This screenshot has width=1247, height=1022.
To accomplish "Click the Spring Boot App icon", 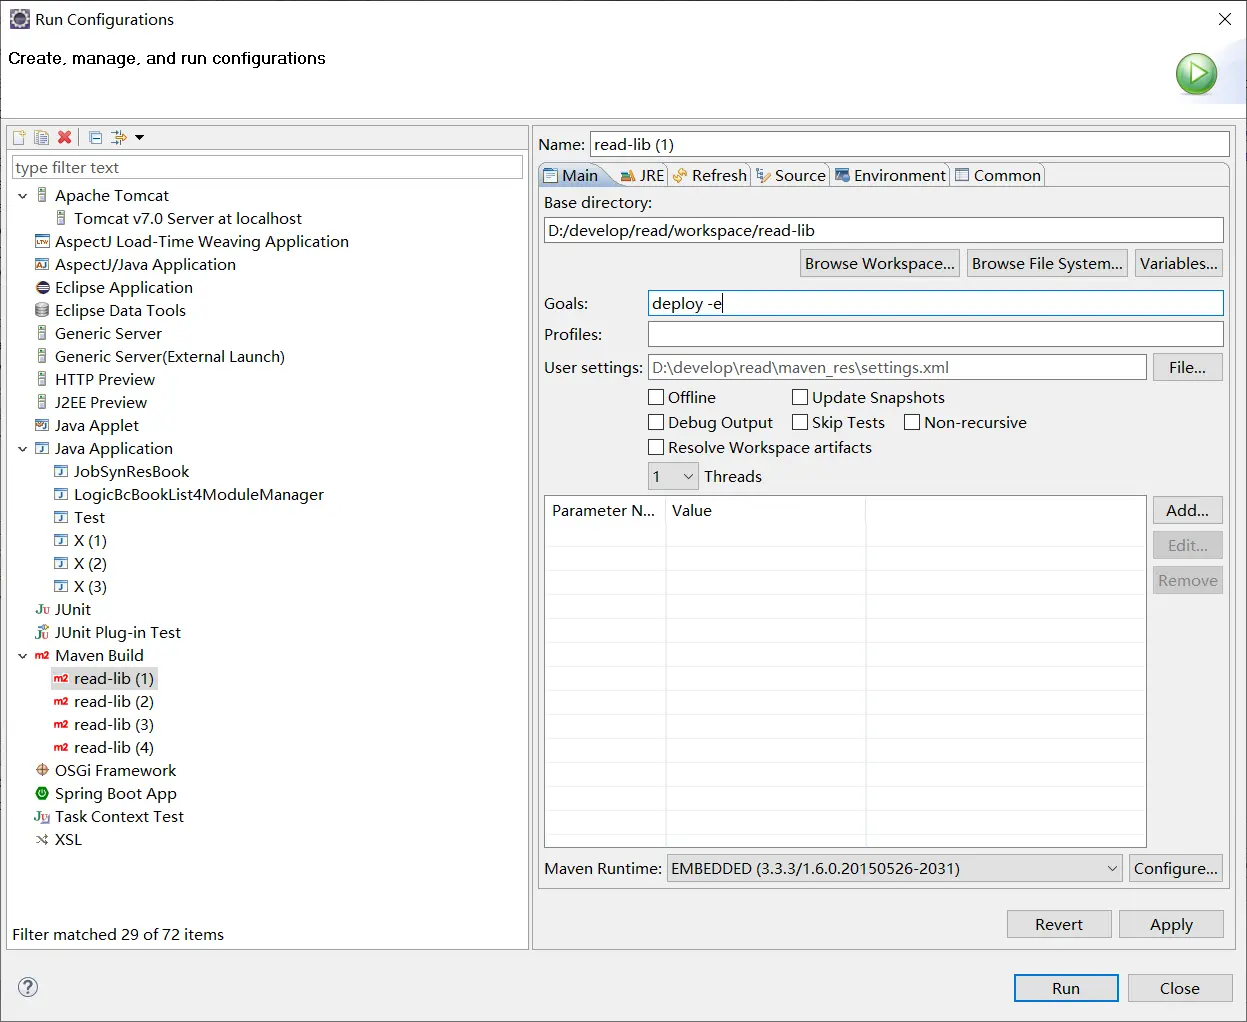I will tap(42, 793).
